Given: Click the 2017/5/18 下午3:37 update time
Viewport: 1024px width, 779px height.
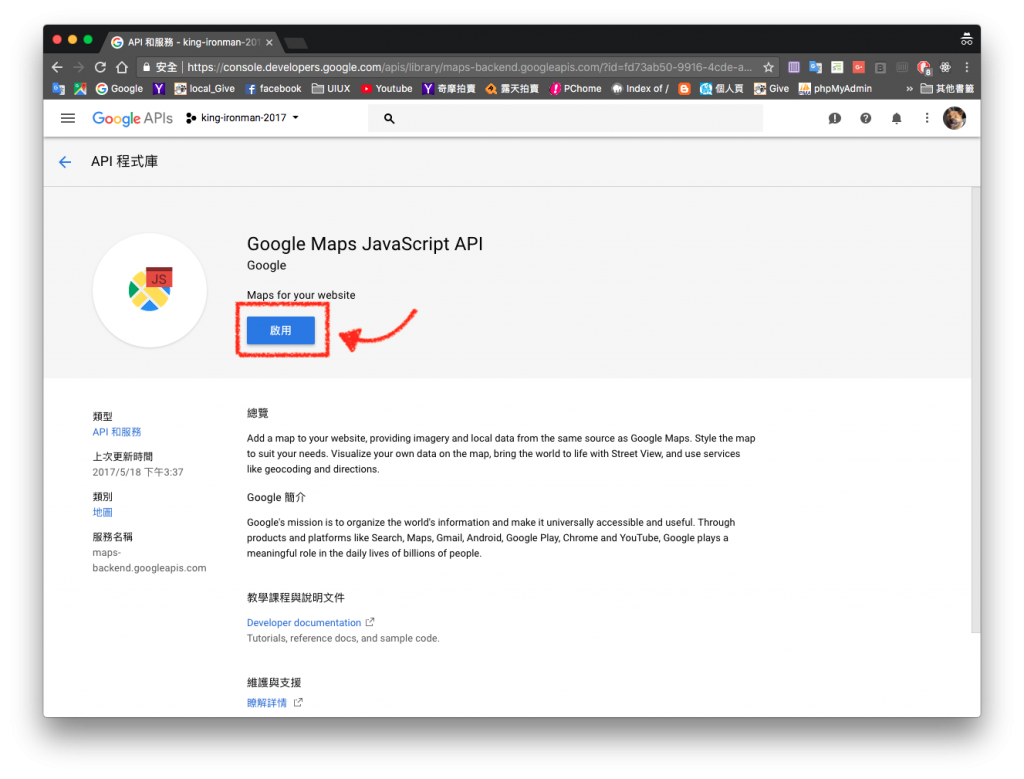Looking at the screenshot, I should point(138,472).
